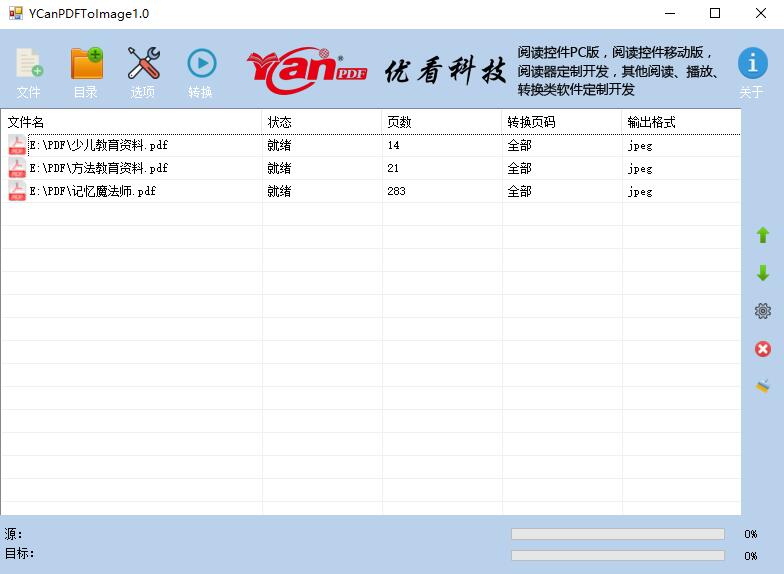
Task: Move selected file up with green arrow
Action: [763, 236]
